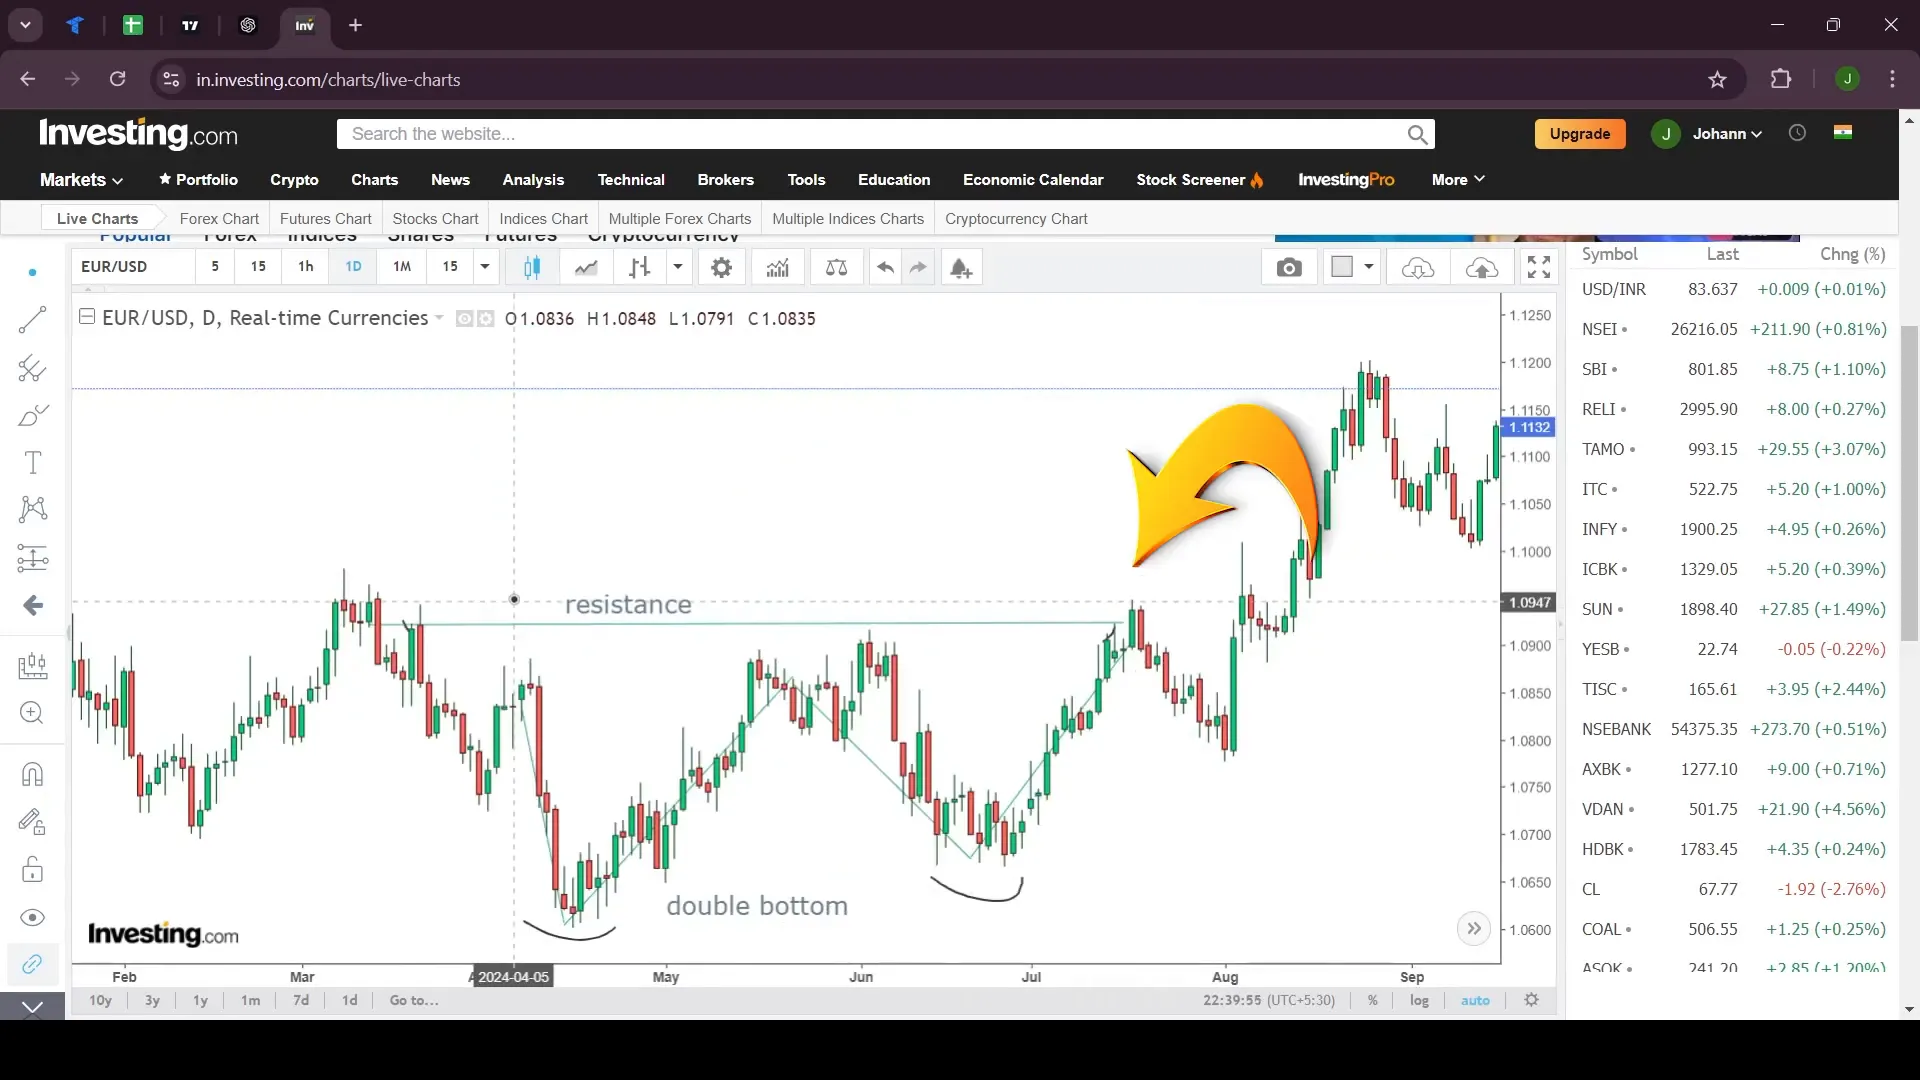Set chart range to 1y

point(200,1001)
